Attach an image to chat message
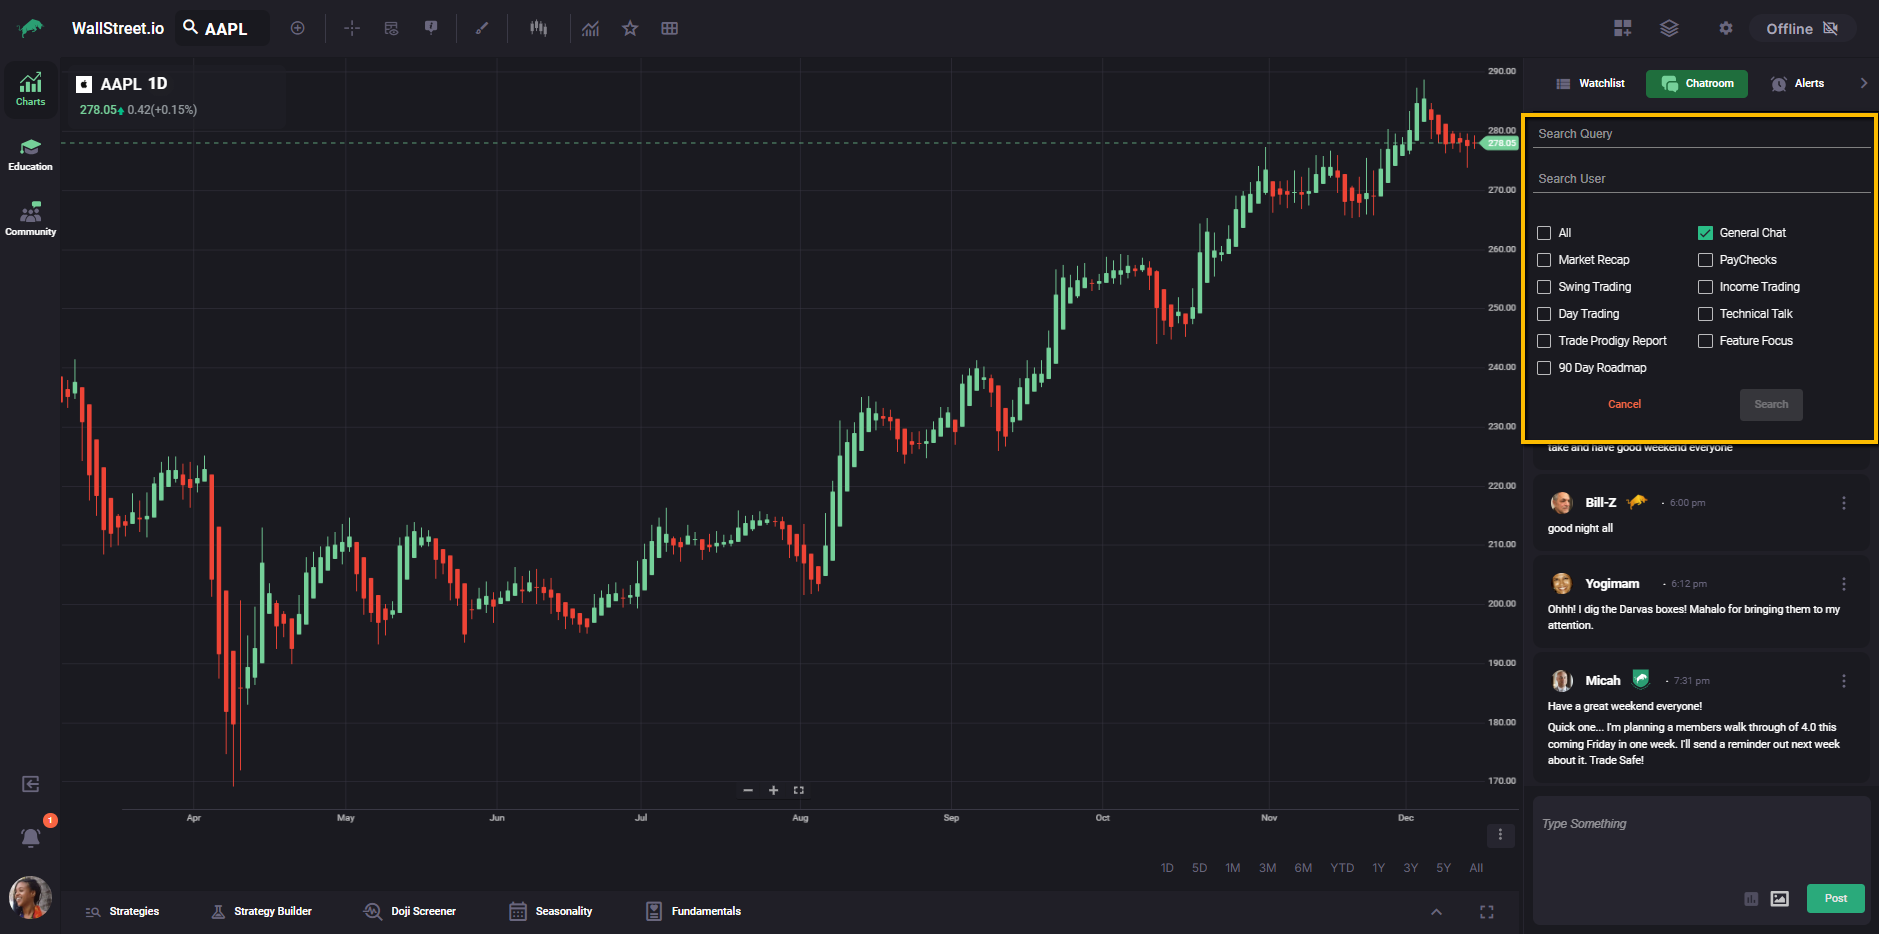This screenshot has height=934, width=1879. click(1779, 898)
